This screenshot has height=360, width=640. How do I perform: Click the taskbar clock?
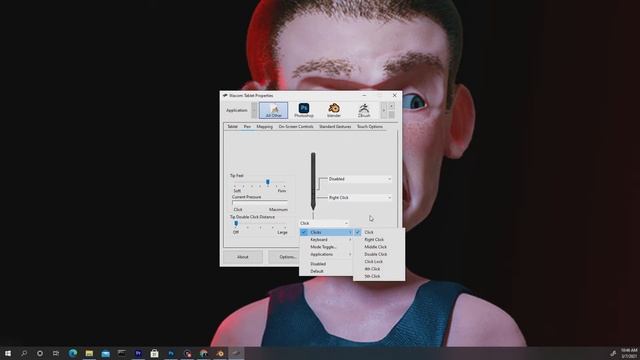coord(629,353)
